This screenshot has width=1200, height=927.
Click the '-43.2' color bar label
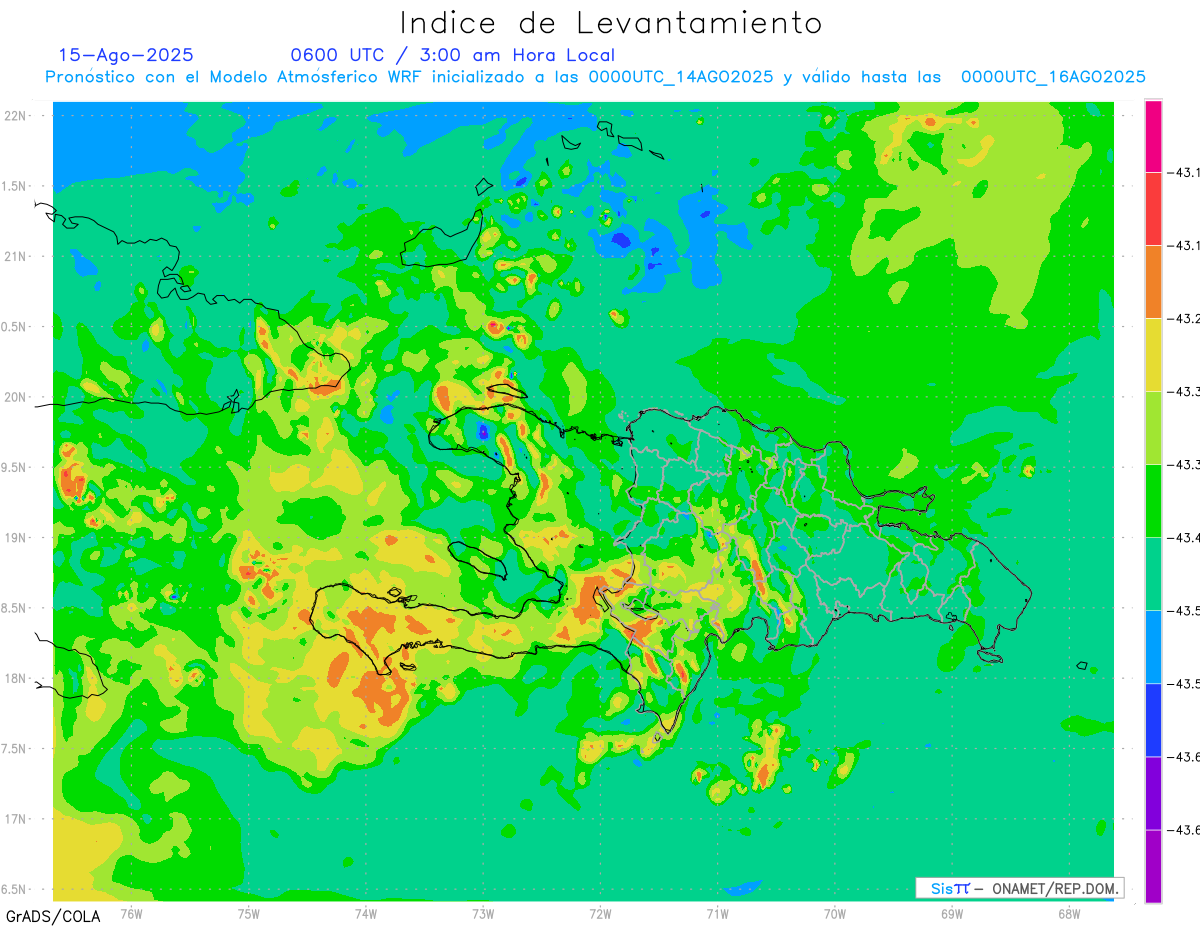tap(1186, 319)
